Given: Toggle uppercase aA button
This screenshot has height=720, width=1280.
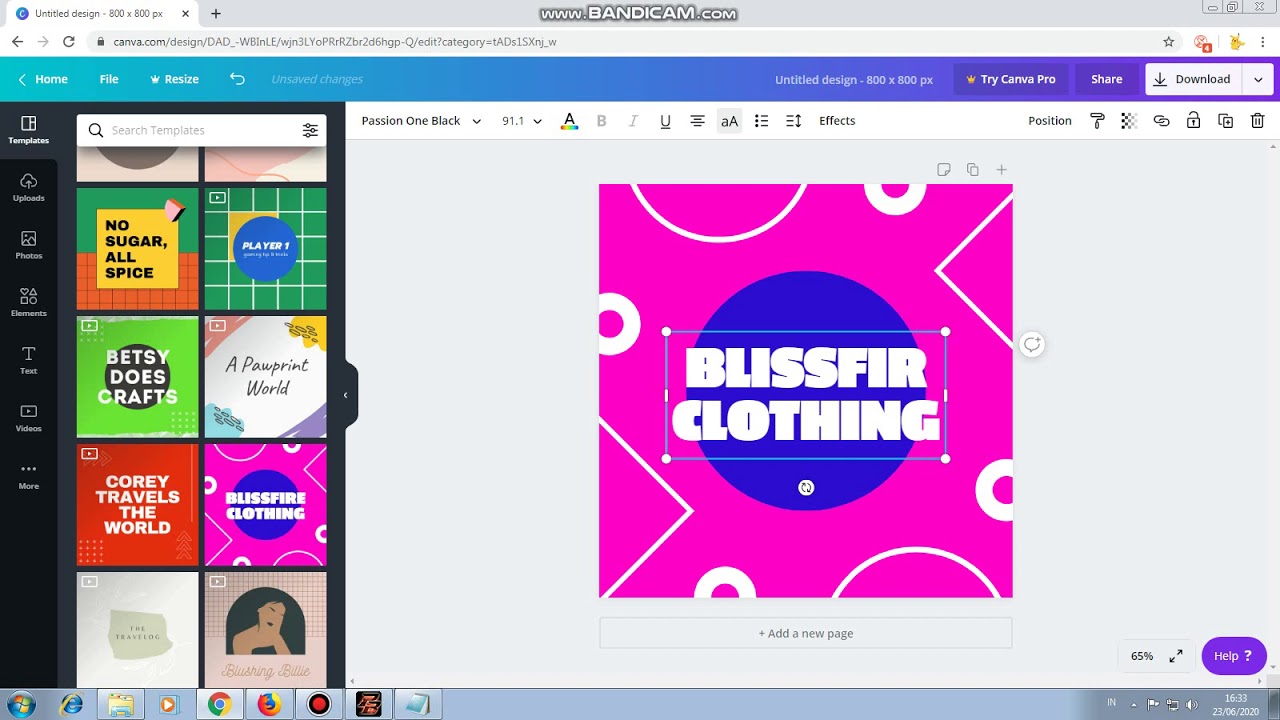Looking at the screenshot, I should click(729, 121).
